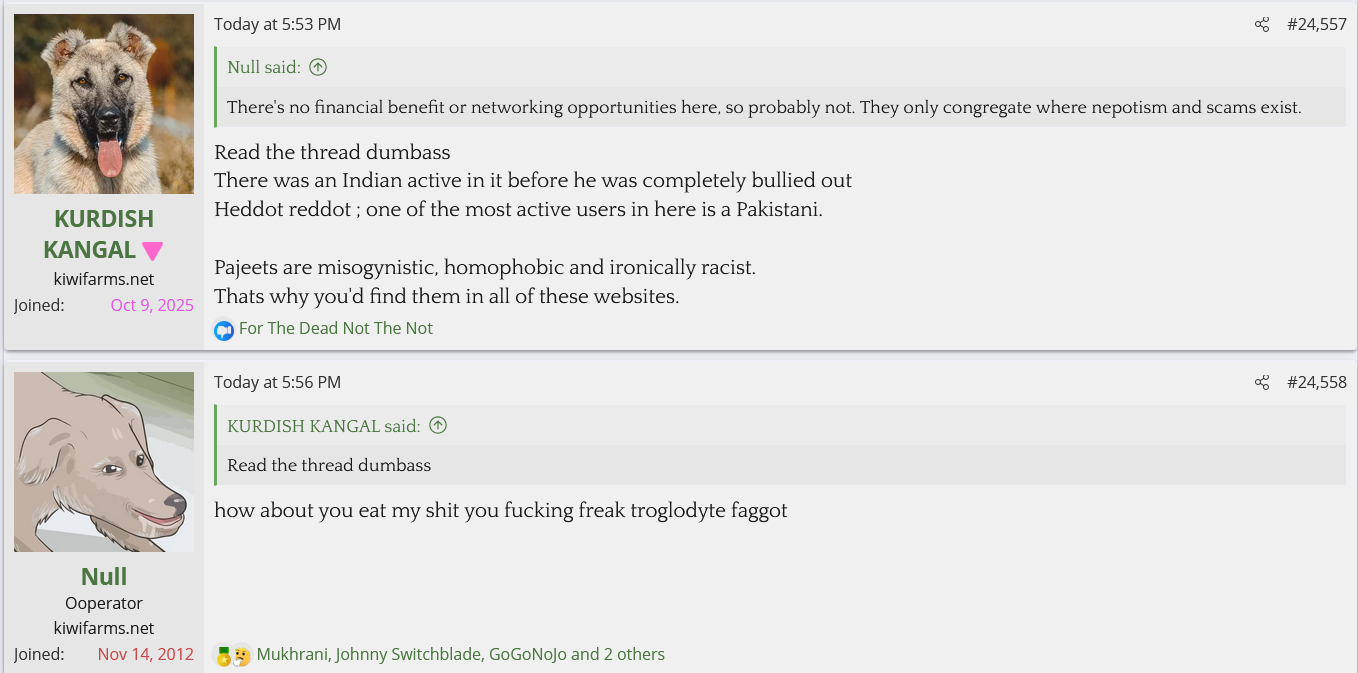1358x673 pixels.
Task: Open post number #24,557 permalink
Action: click(1316, 25)
